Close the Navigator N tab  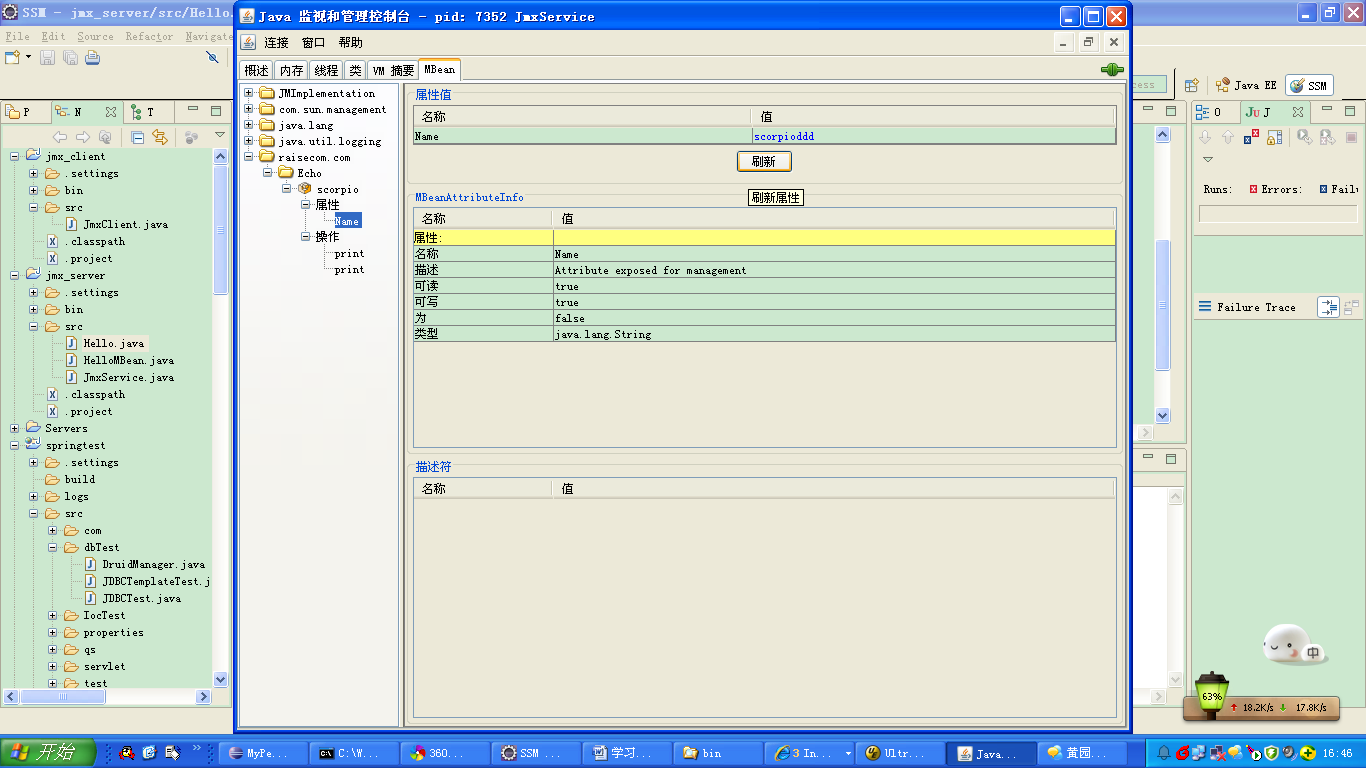110,112
